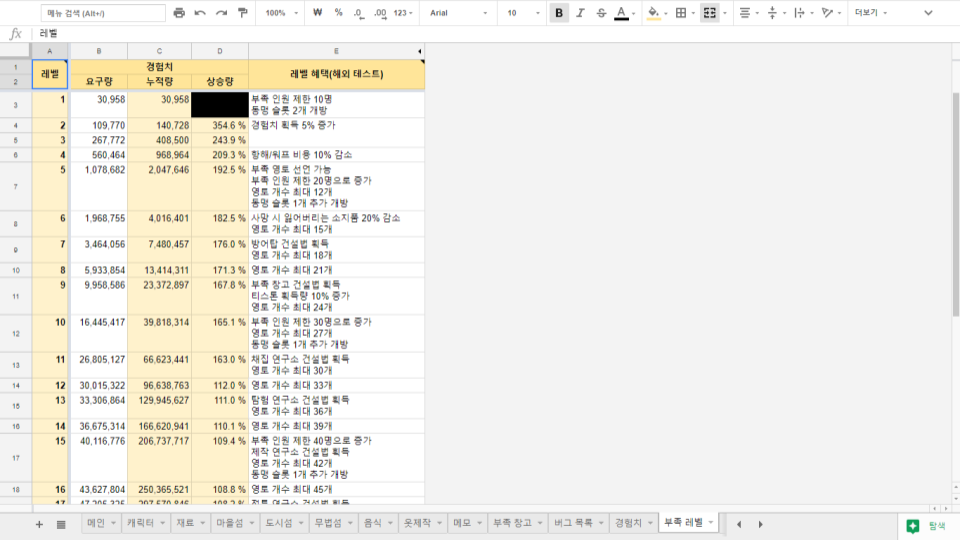Toggle bold formatting
960x540 pixels.
pyautogui.click(x=558, y=13)
